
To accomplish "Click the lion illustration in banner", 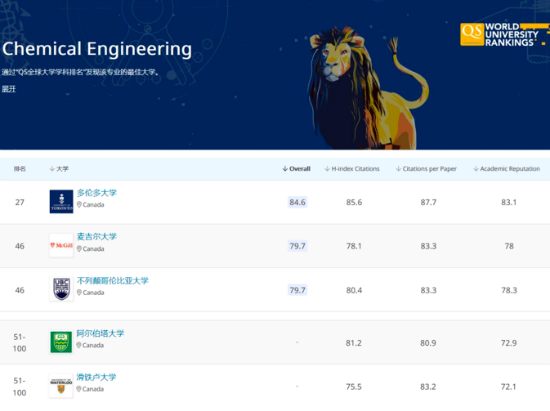I will [368, 88].
